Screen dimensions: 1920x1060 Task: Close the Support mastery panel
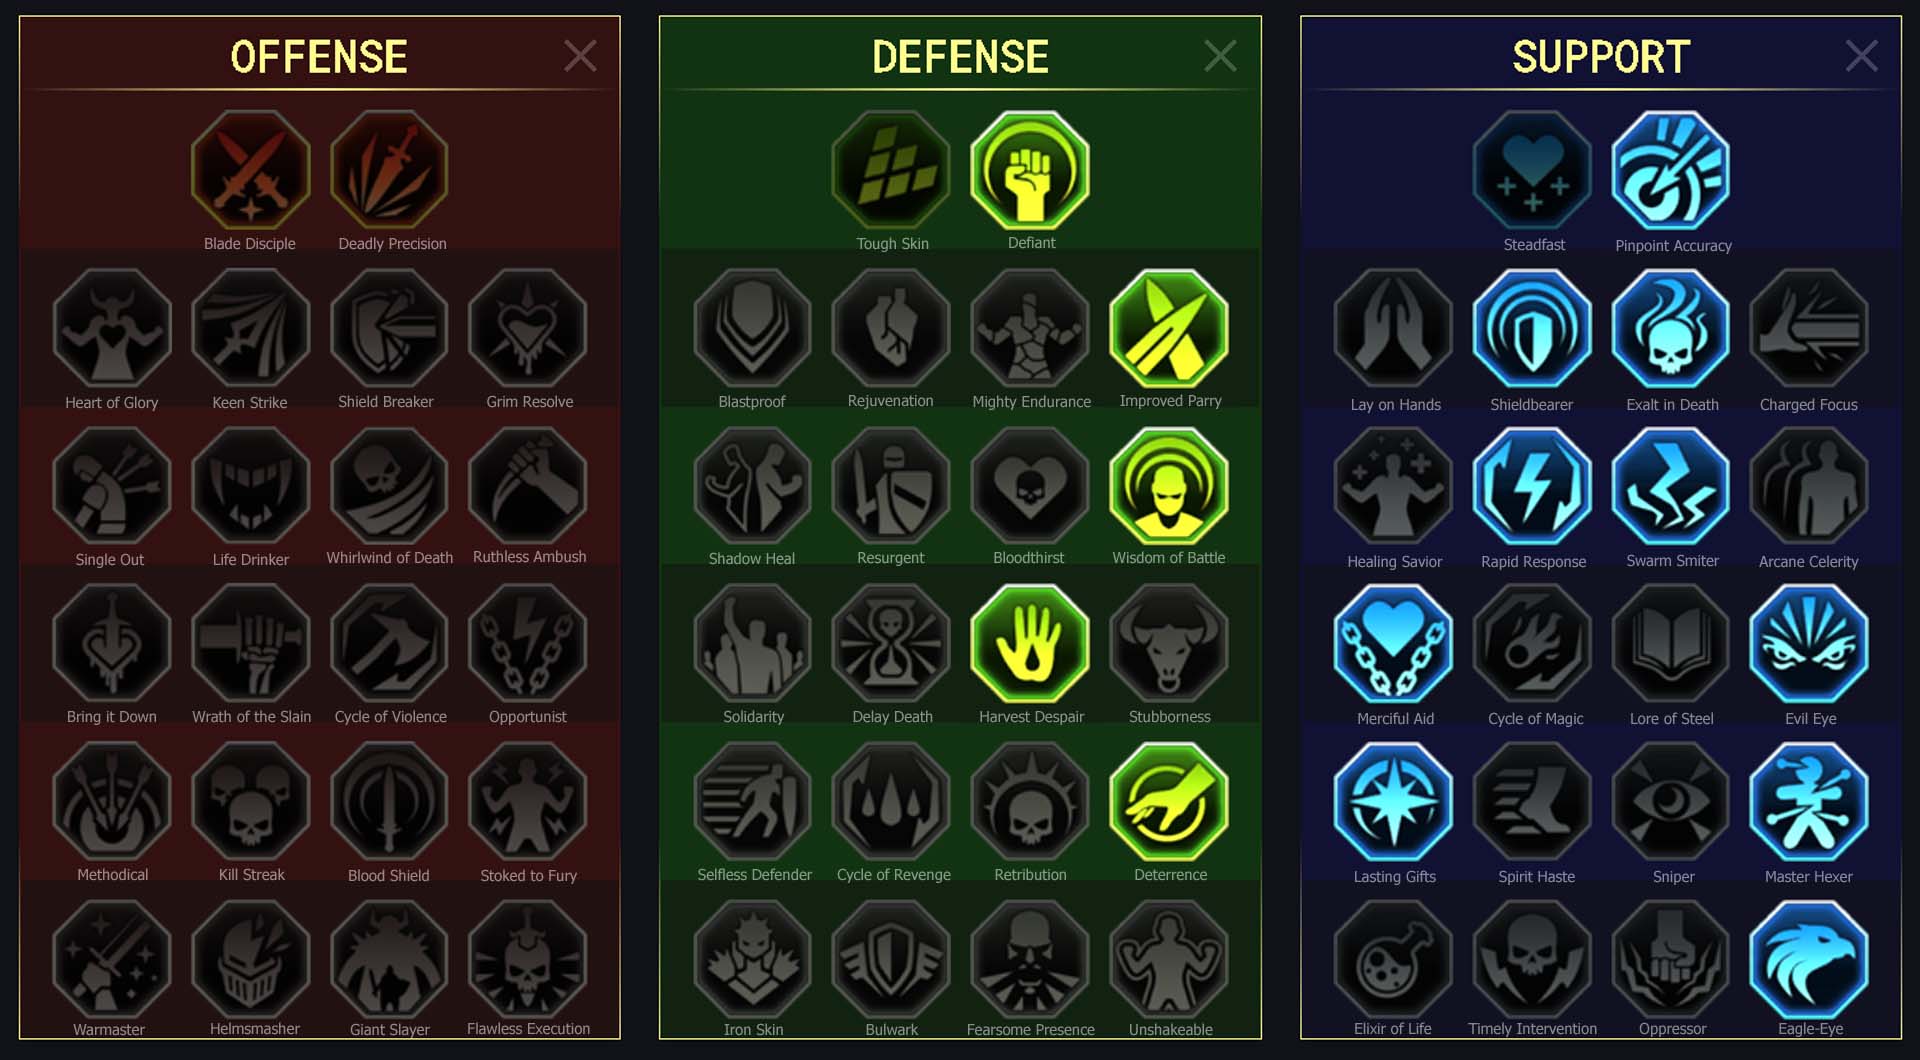pyautogui.click(x=1861, y=56)
